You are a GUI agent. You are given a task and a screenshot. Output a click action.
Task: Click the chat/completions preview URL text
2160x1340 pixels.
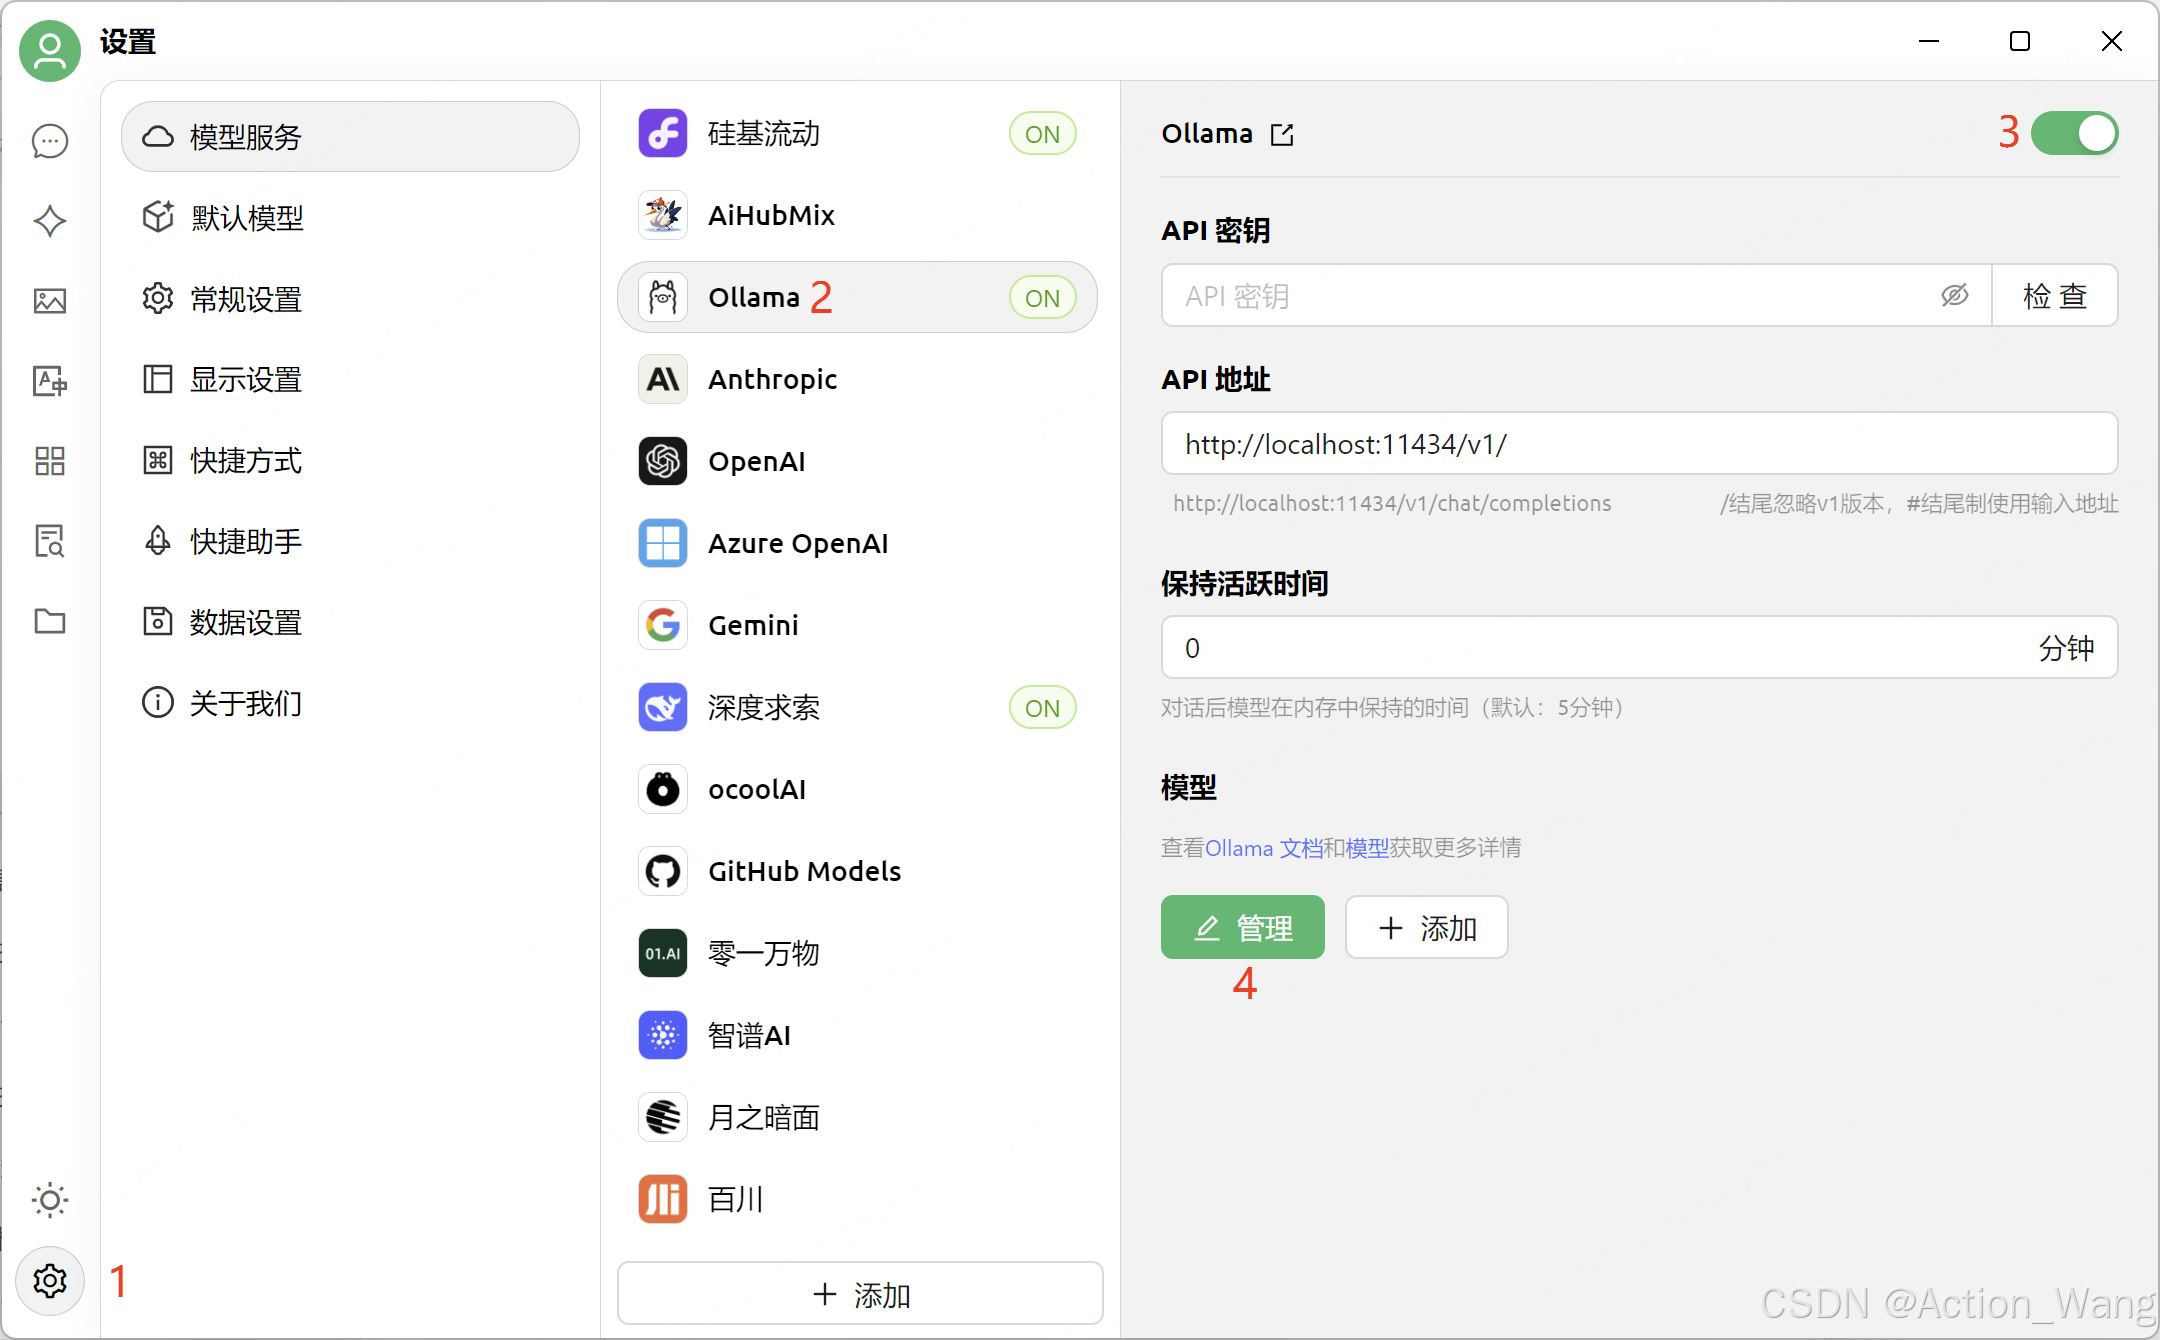click(1392, 503)
